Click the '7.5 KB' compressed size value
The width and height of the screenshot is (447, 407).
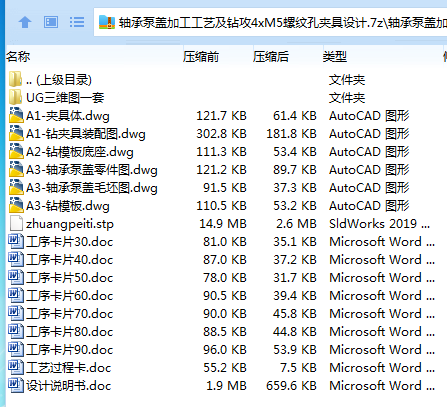pos(298,367)
